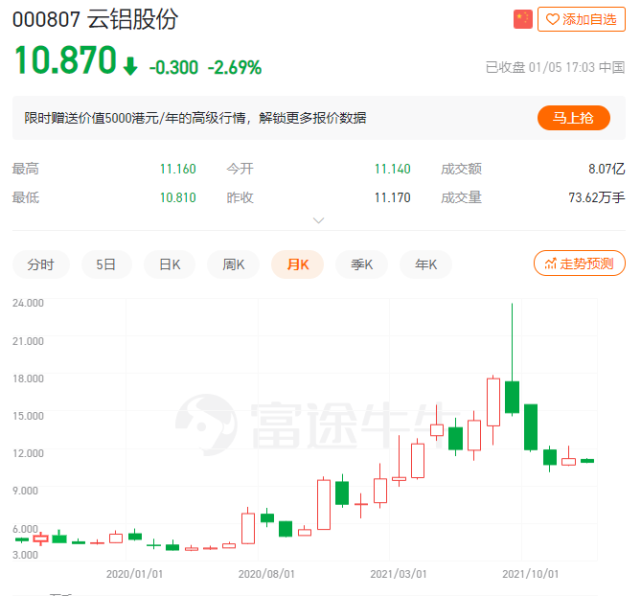
Task: Switch to 季K chart tab
Action: tap(361, 264)
